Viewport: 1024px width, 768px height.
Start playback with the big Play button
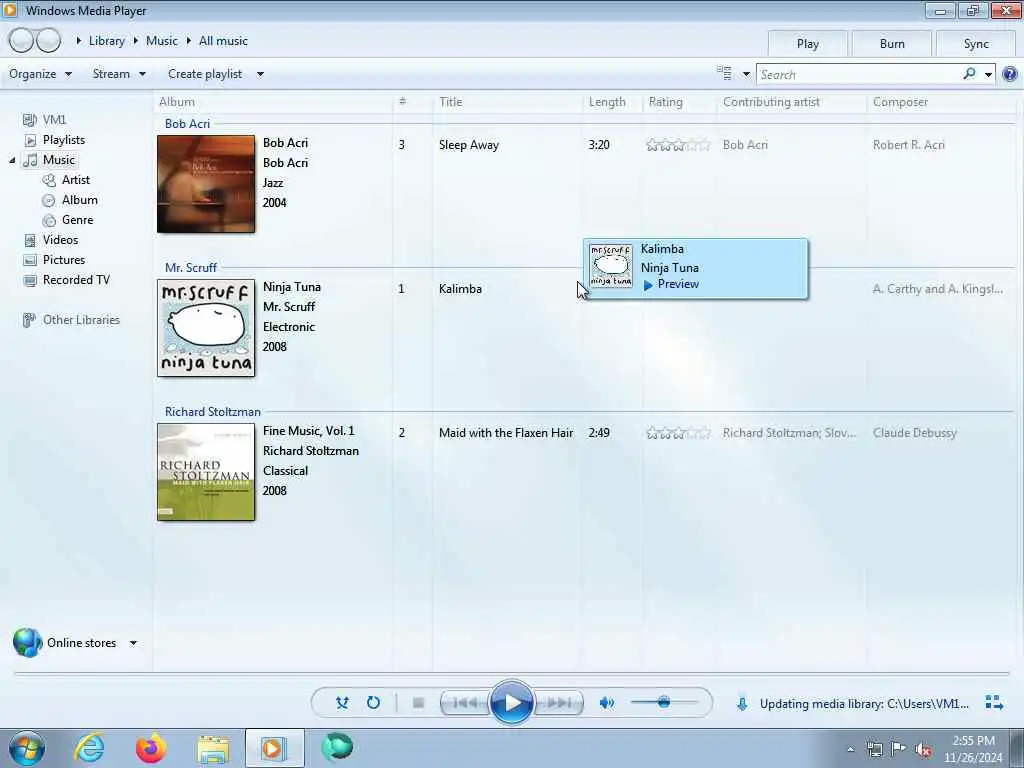pos(511,703)
